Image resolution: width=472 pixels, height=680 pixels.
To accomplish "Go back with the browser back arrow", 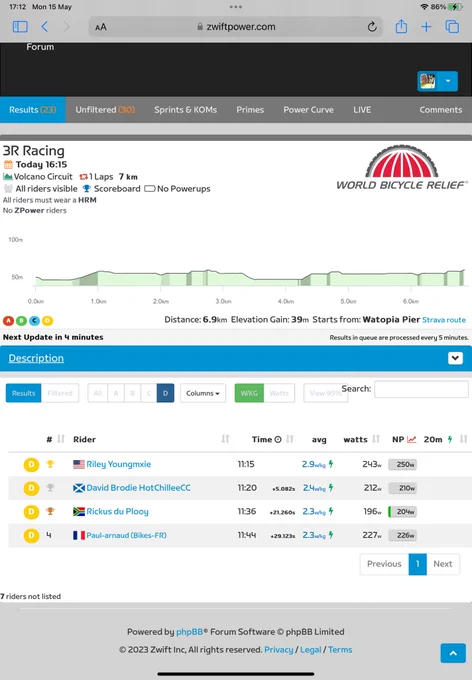I will [x=44, y=27].
